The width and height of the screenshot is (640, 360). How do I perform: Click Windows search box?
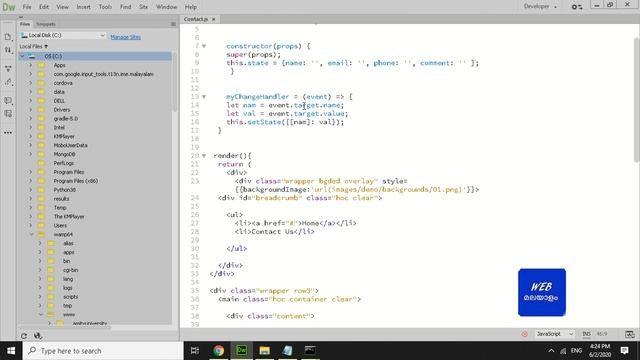tap(103, 351)
